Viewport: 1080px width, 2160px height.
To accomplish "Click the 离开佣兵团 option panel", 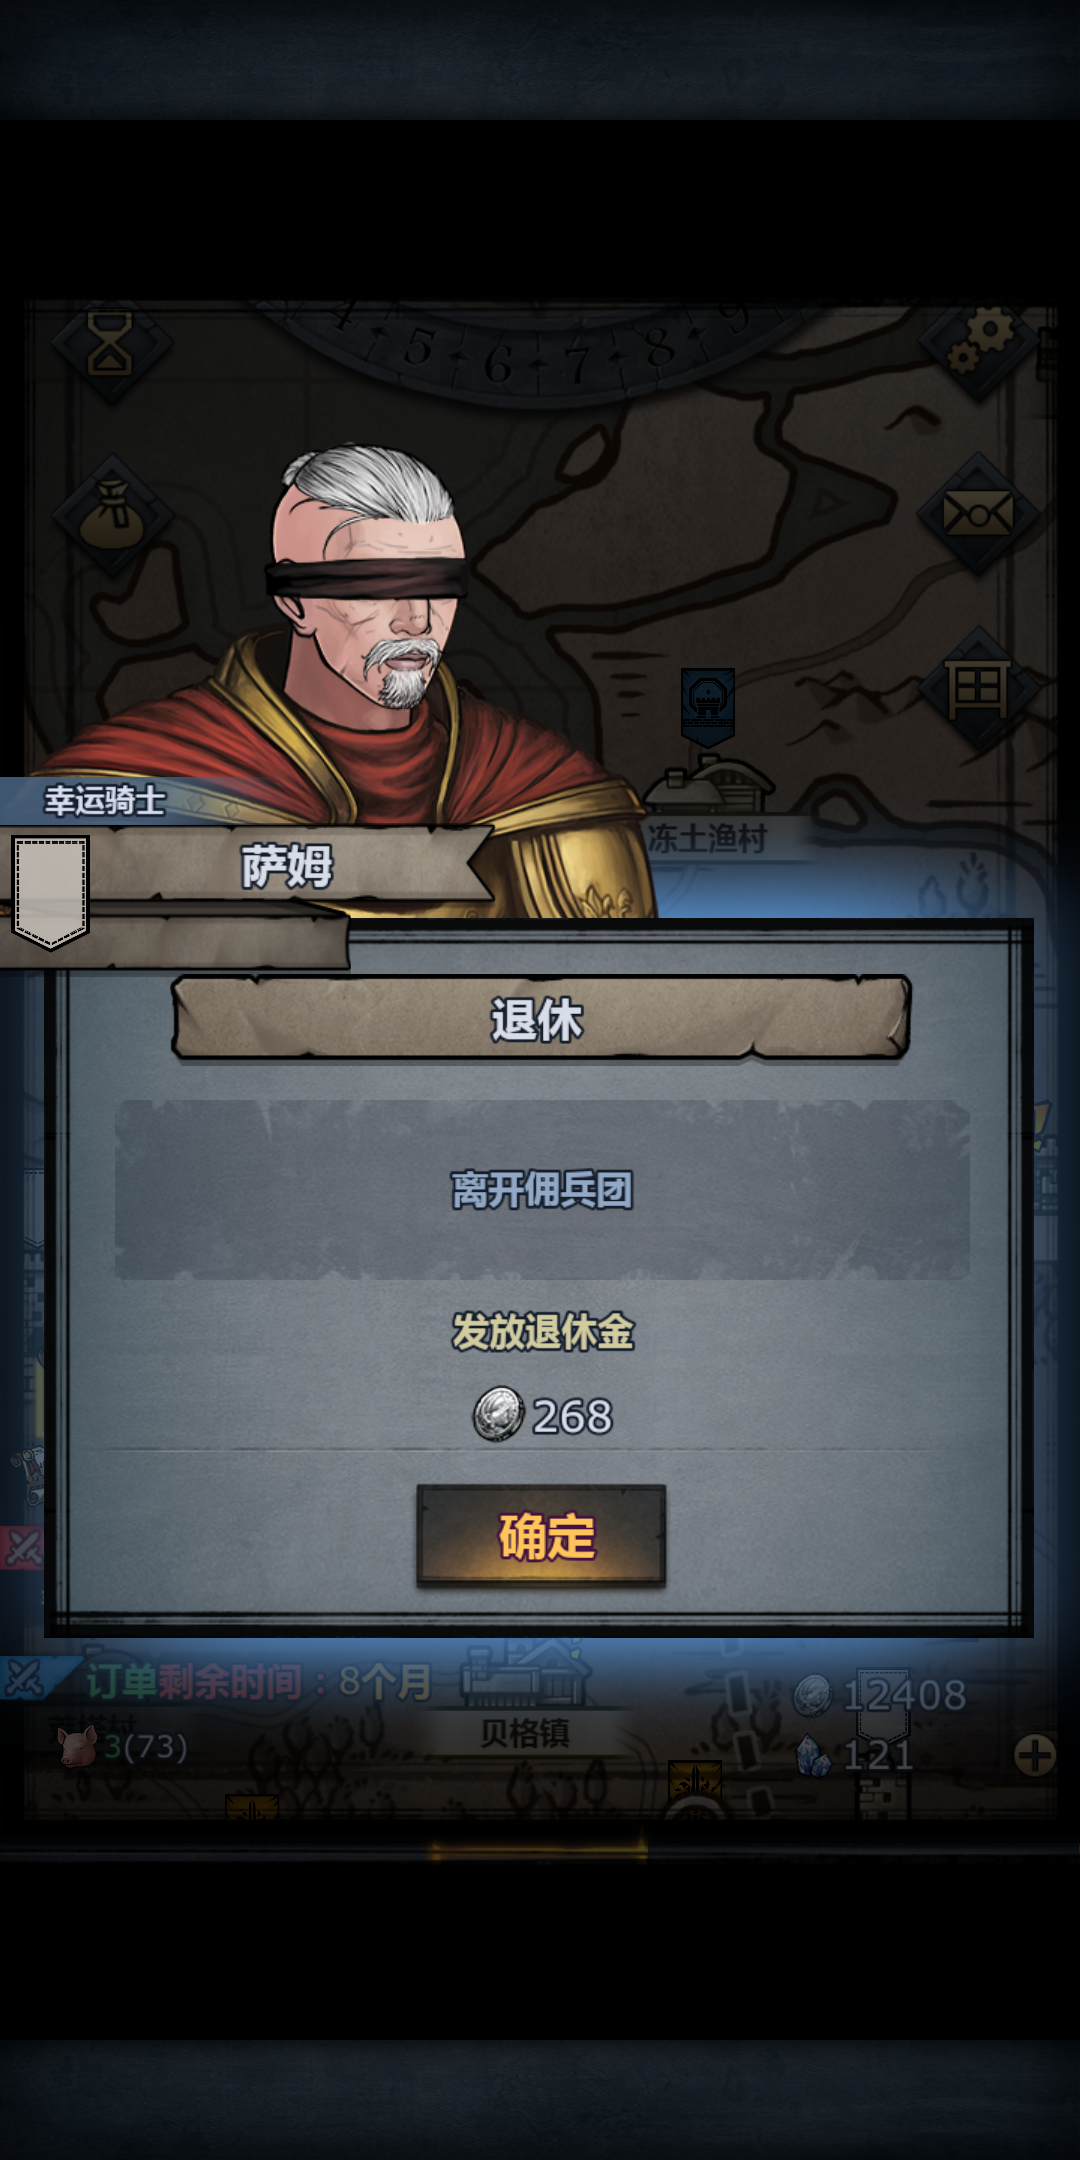I will tap(542, 1190).
